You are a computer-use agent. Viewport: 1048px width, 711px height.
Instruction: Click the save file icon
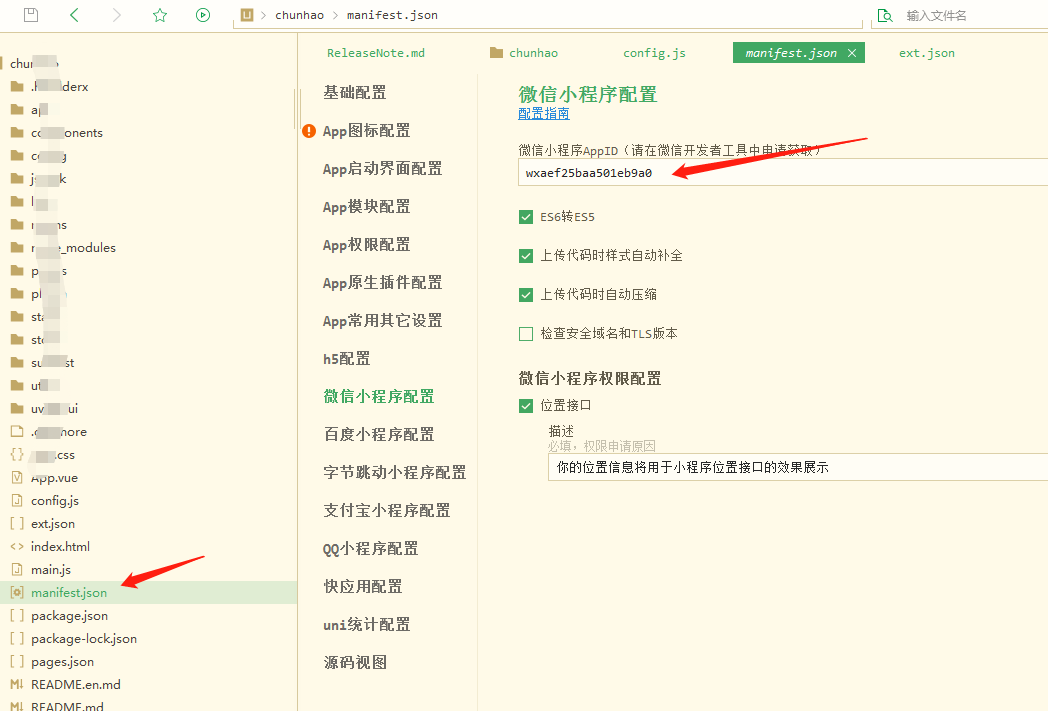tap(31, 15)
